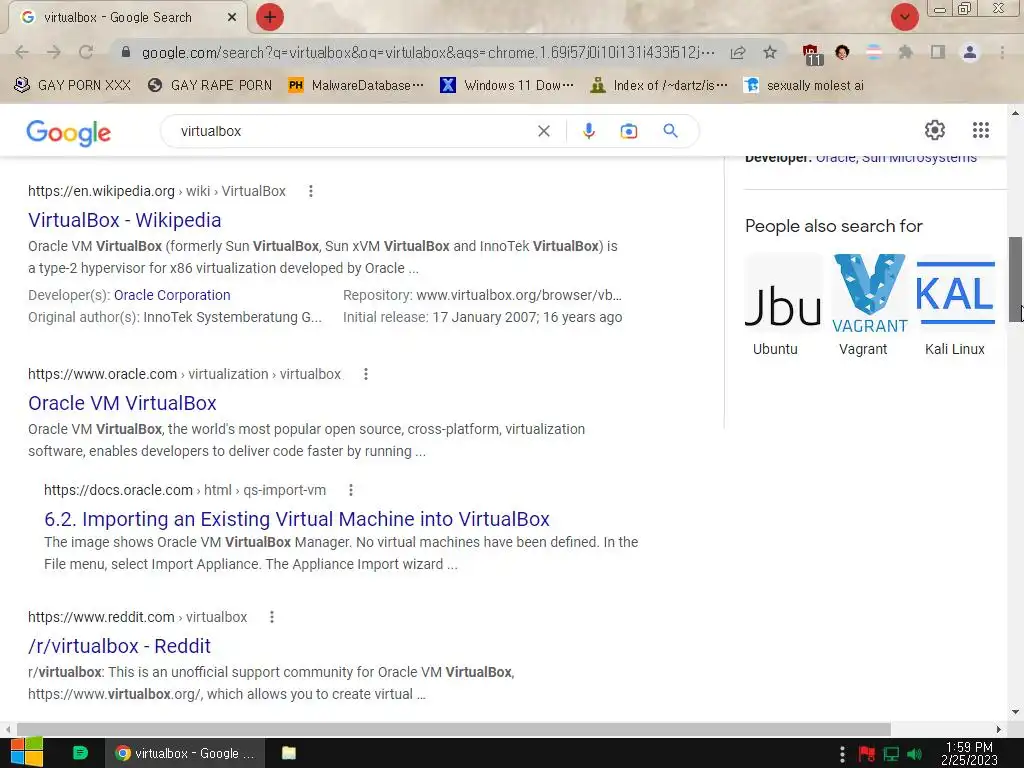Viewport: 1024px width, 768px height.
Task: Click the vertical scrollbar thumb
Action: pyautogui.click(x=1015, y=280)
